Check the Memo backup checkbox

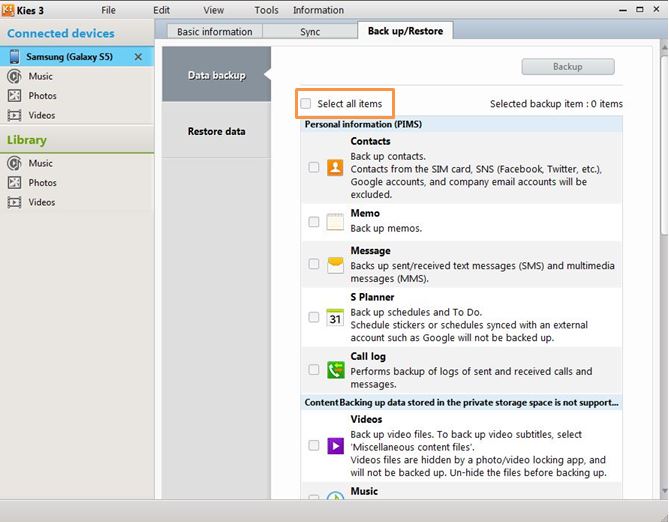(314, 222)
